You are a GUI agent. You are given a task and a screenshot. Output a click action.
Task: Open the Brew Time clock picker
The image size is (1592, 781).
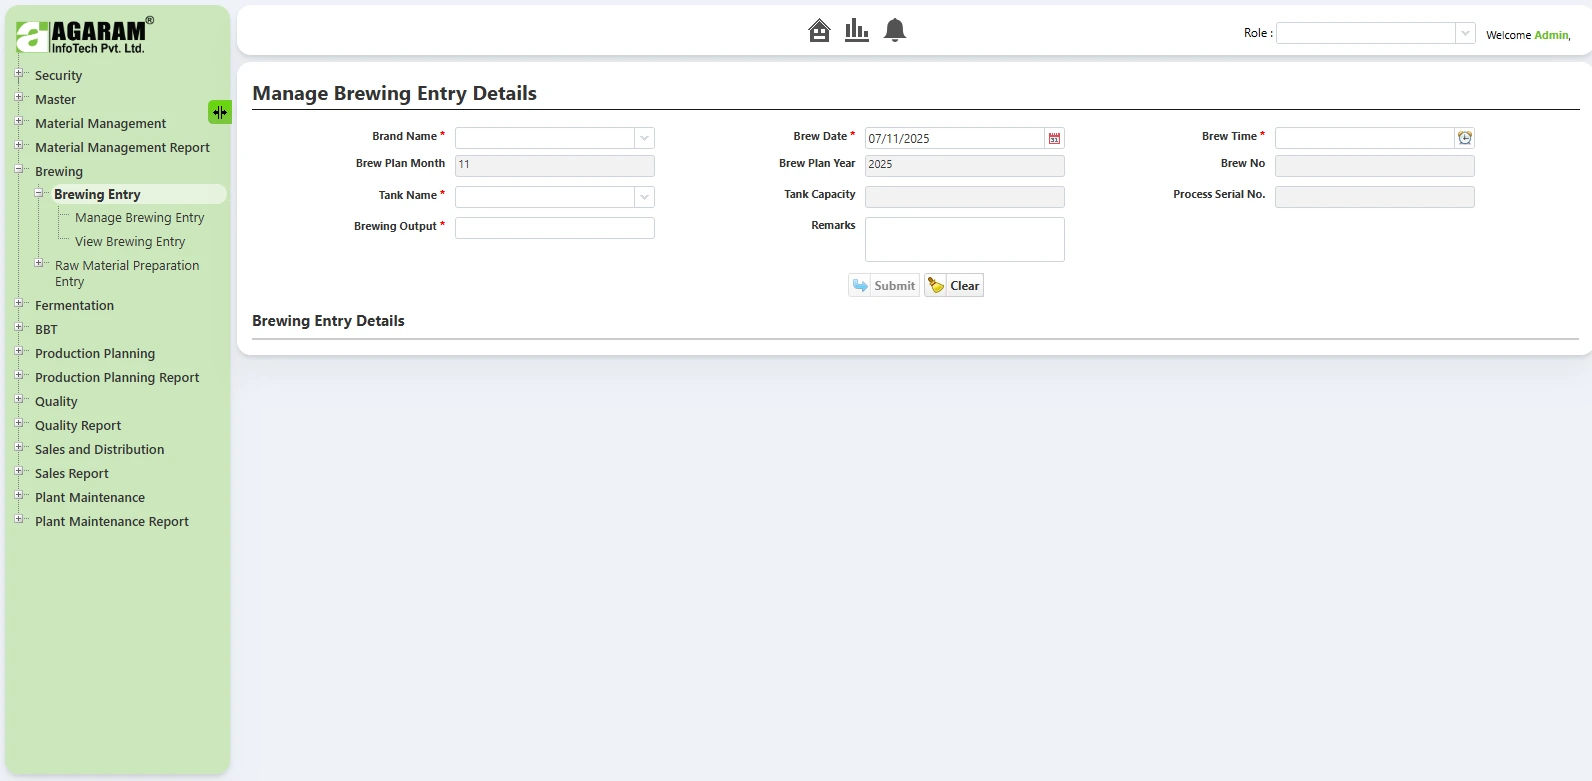pos(1465,138)
